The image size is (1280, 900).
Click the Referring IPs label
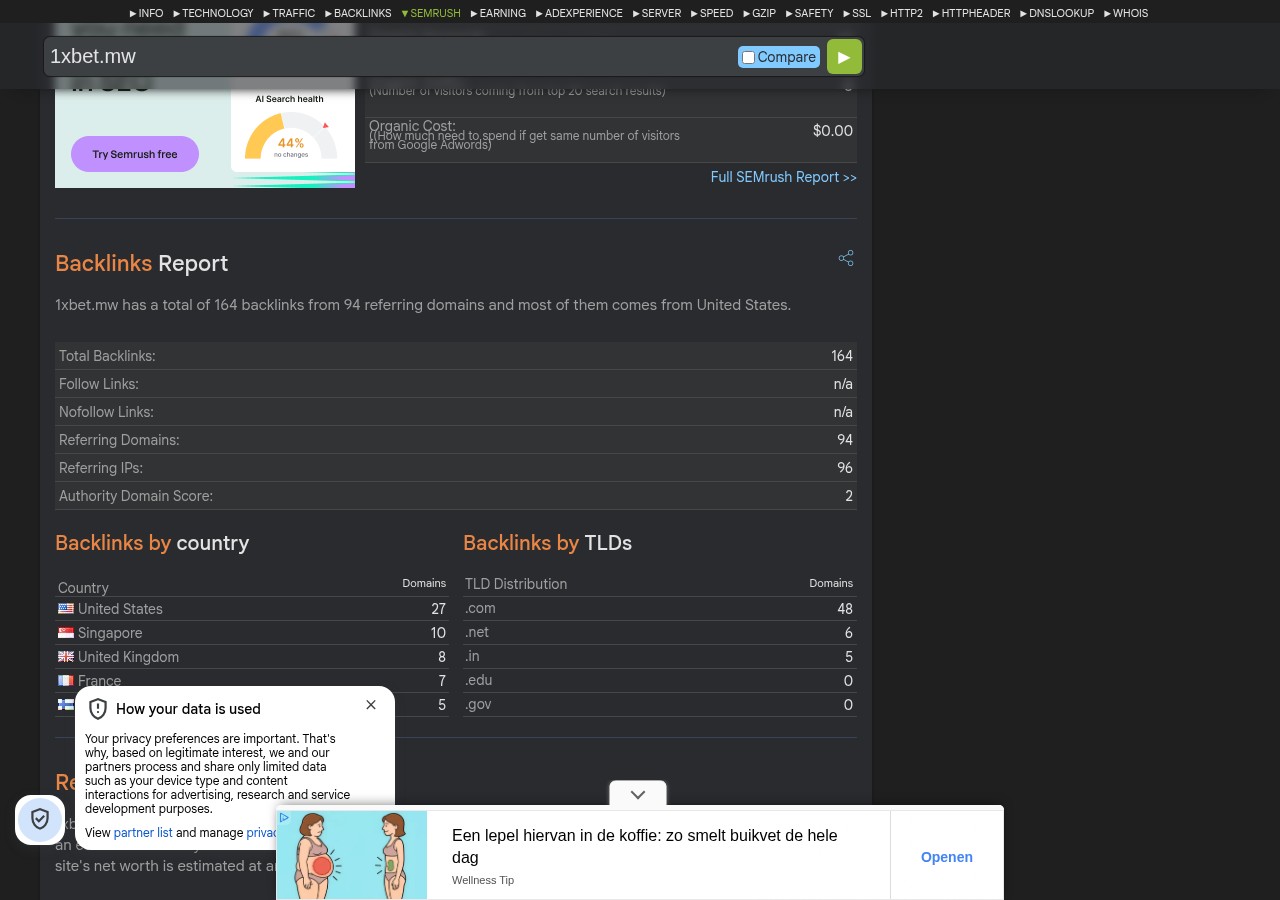[101, 468]
